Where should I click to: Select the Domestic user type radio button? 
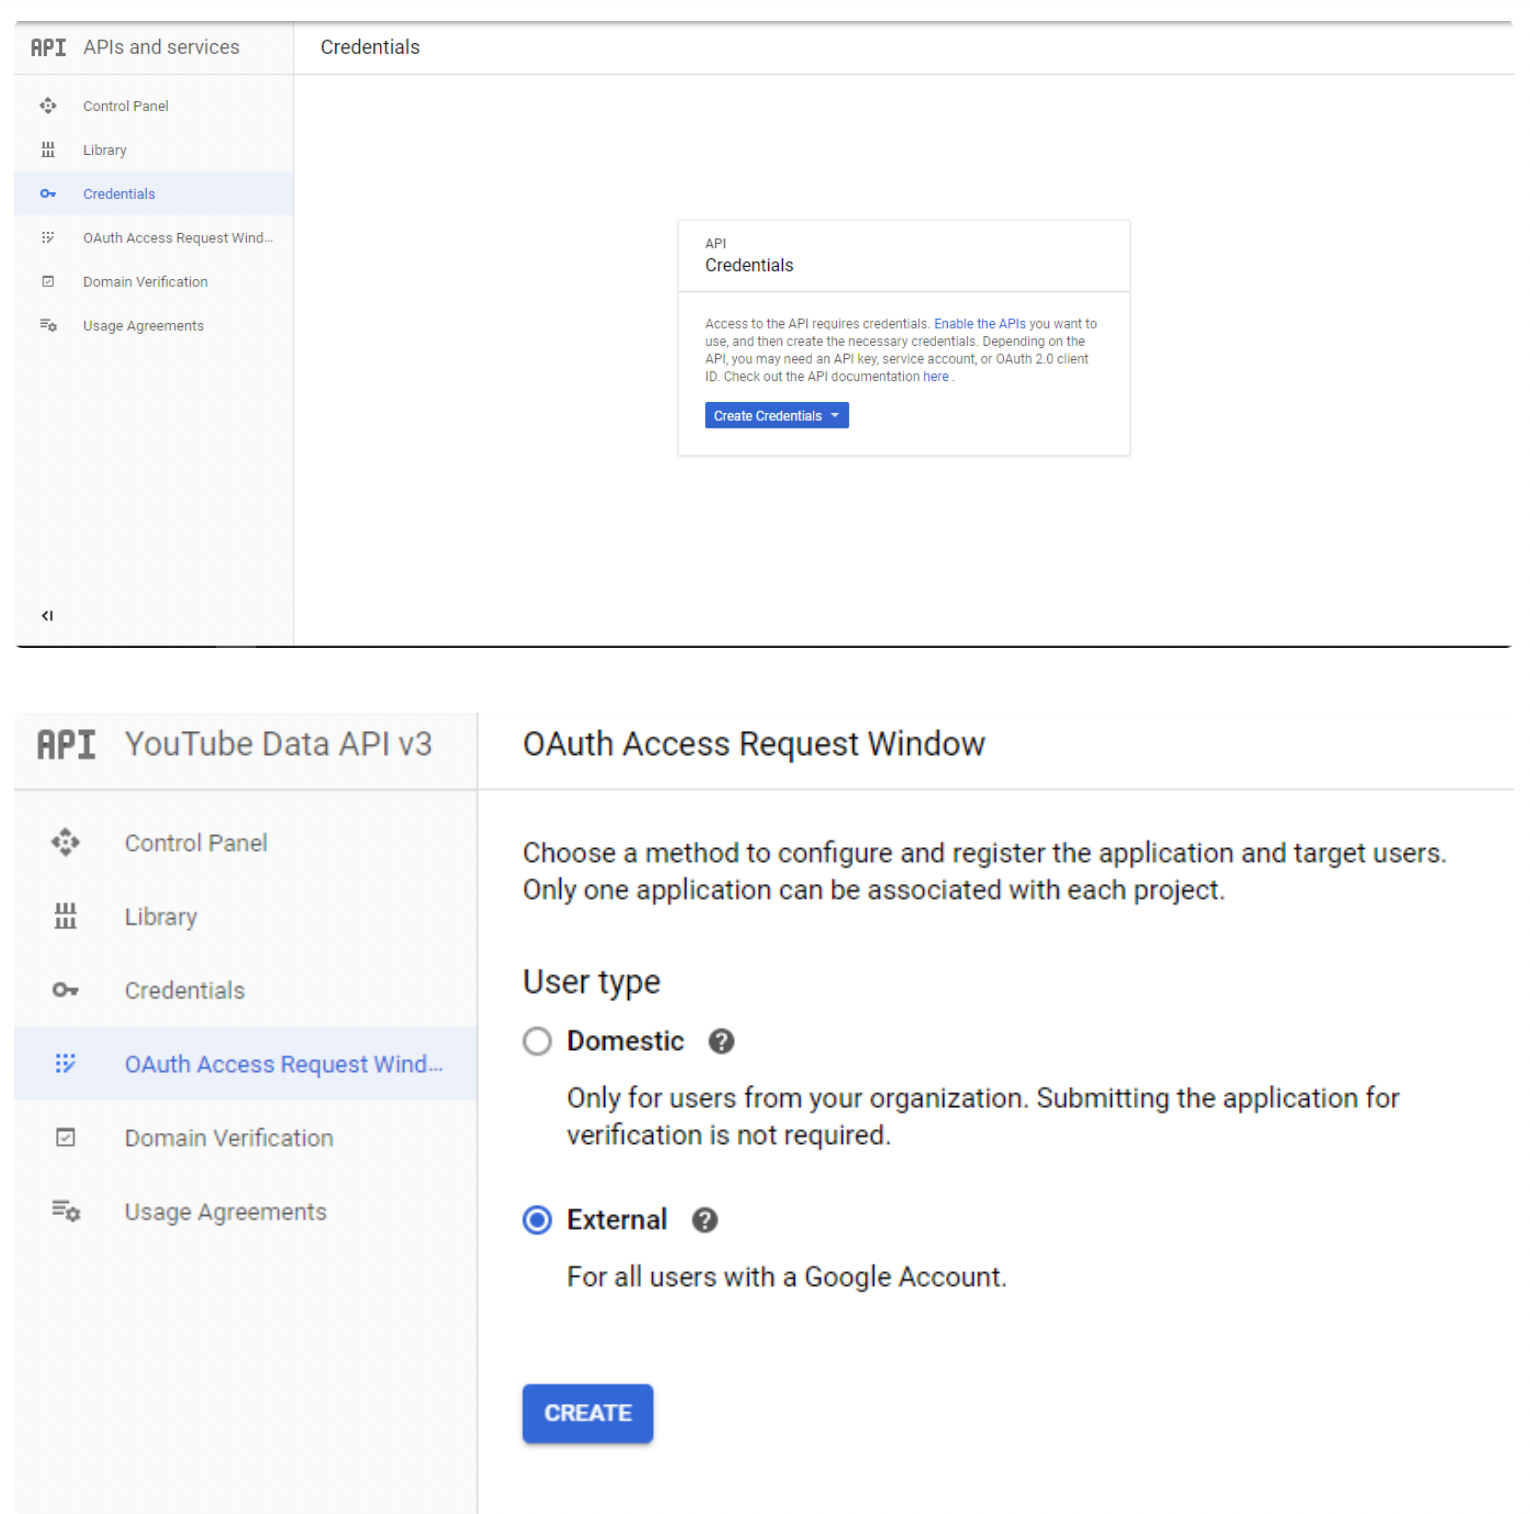pos(537,1041)
